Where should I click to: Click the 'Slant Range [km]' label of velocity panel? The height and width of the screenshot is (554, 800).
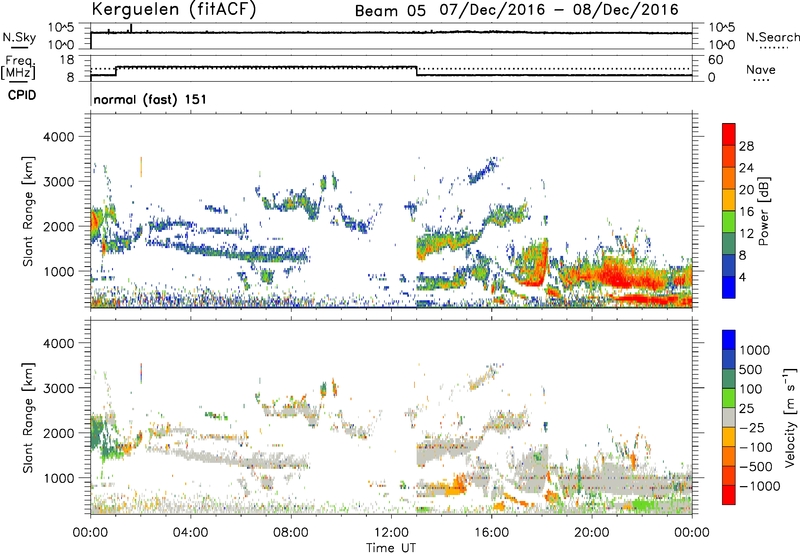[x=28, y=417]
